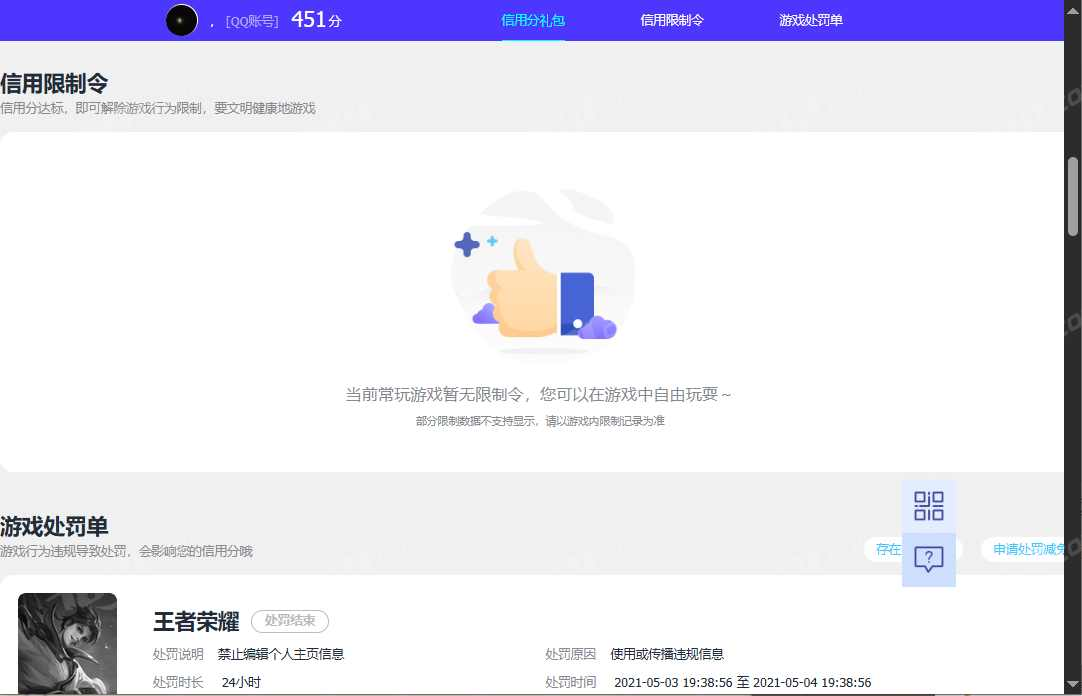Image resolution: width=1082 pixels, height=696 pixels.
Task: Click the 申请处罚减免 button
Action: pyautogui.click(x=1024, y=550)
